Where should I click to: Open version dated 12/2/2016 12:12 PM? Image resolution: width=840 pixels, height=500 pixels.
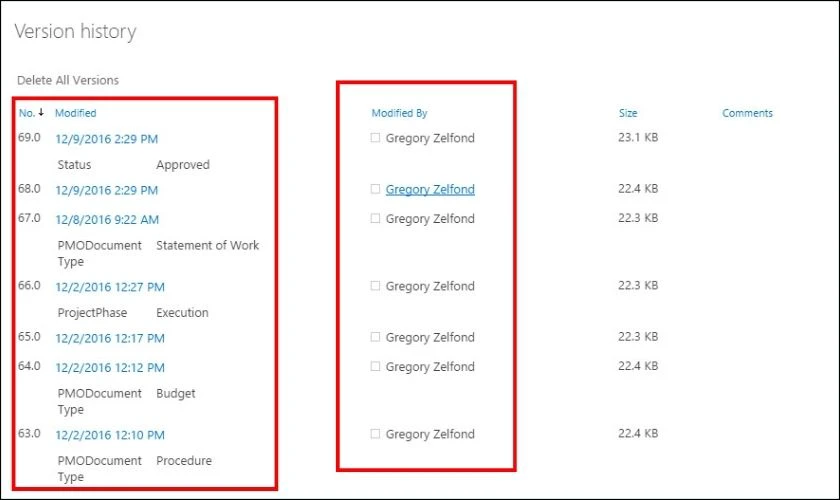pos(110,368)
